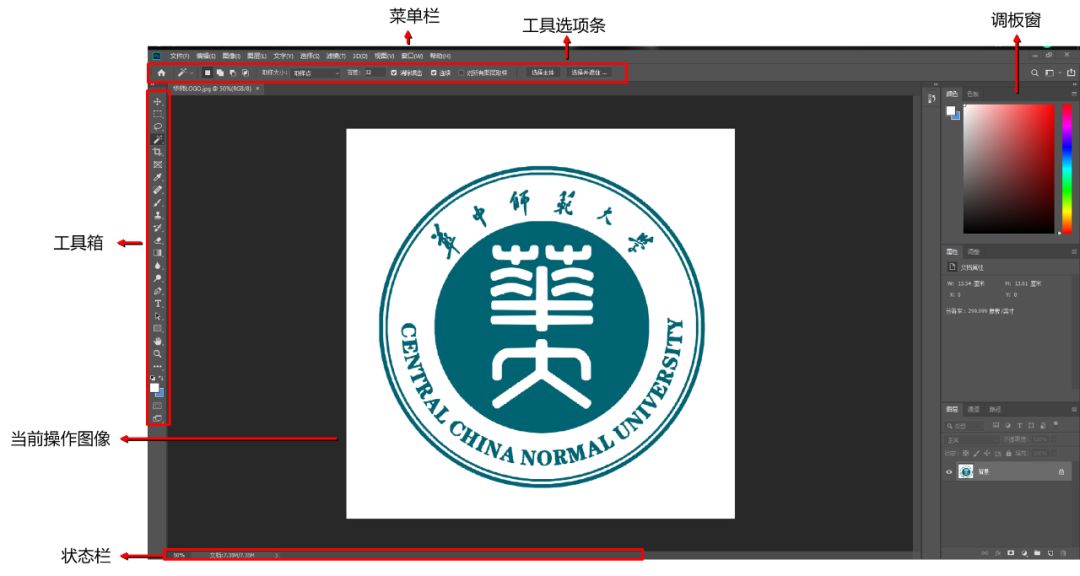Image resolution: width=1080 pixels, height=576 pixels.
Task: Select the Path Selection tool
Action: click(x=158, y=316)
